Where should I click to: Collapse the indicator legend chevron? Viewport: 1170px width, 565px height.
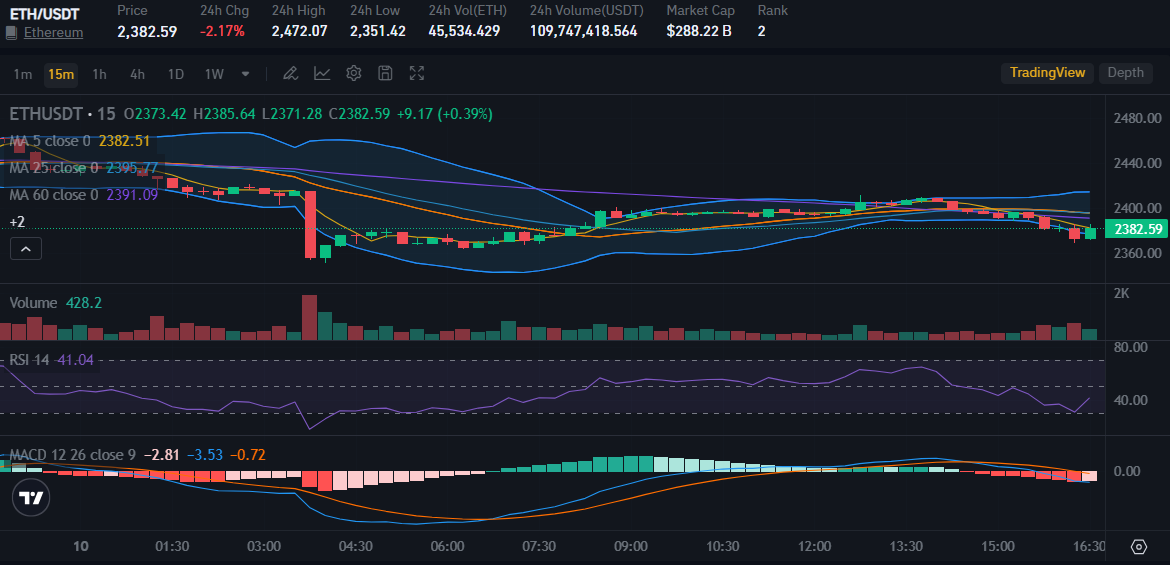tap(25, 250)
